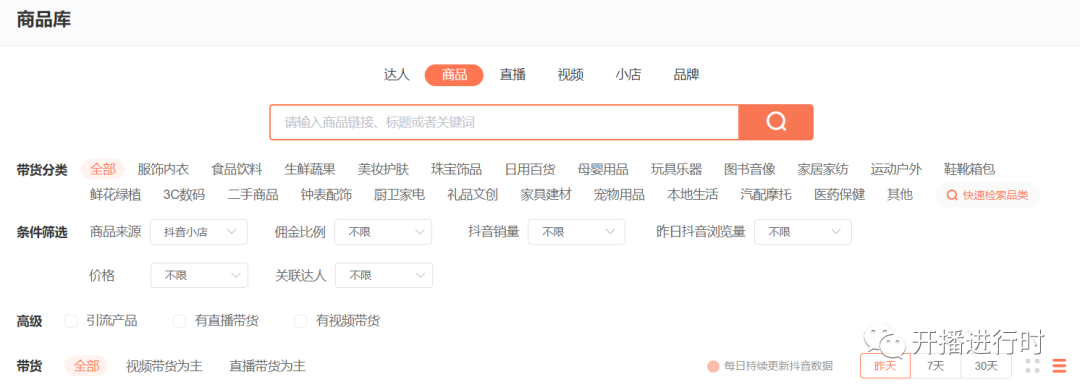Pick the 珠宝饰品 category
Viewport: 1080px width, 390px height.
click(x=457, y=169)
